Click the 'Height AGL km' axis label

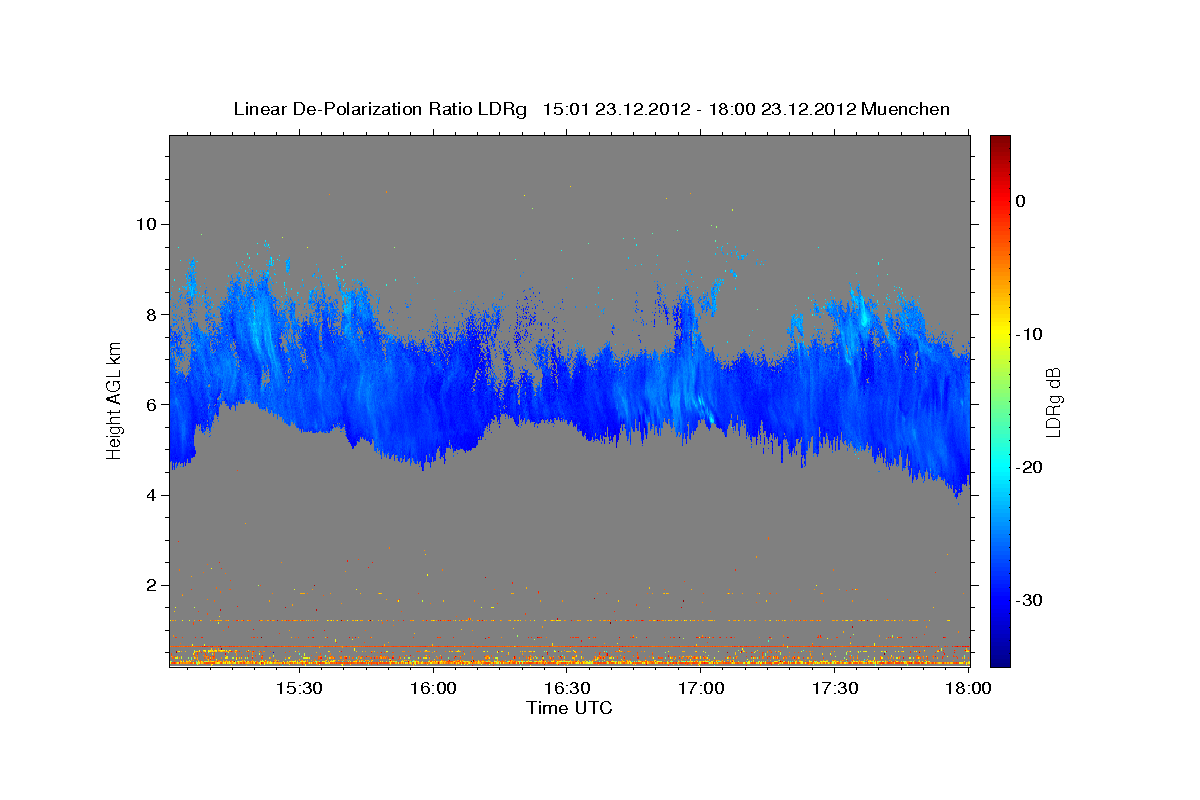[115, 401]
